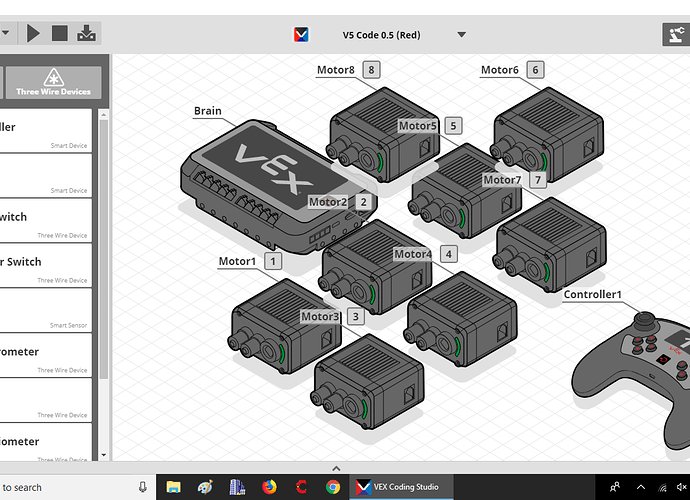Click port number 7 box

(x=538, y=180)
